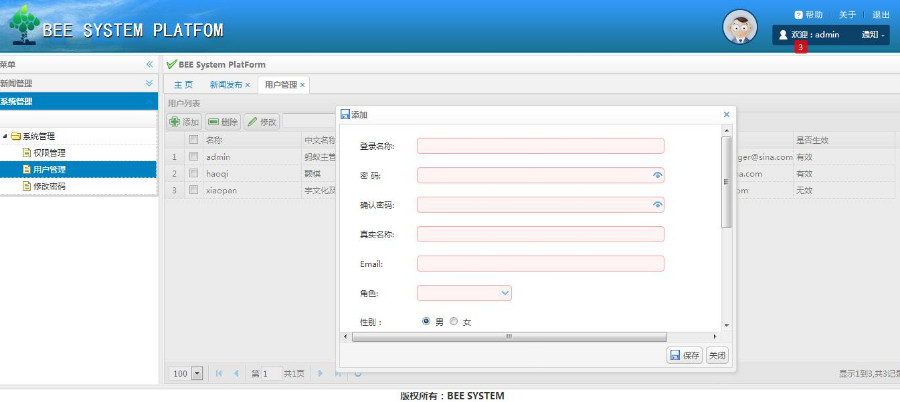Click the 添加 dialog save icon title

[x=345, y=114]
